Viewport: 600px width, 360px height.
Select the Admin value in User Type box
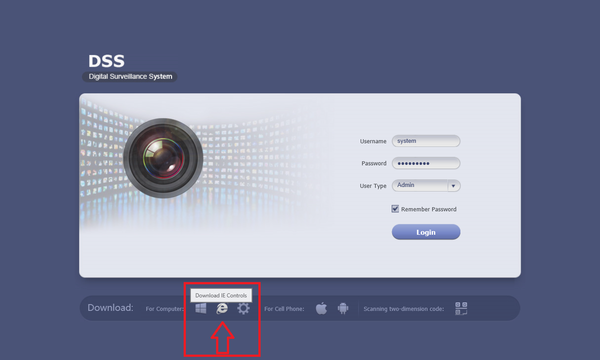click(x=406, y=185)
